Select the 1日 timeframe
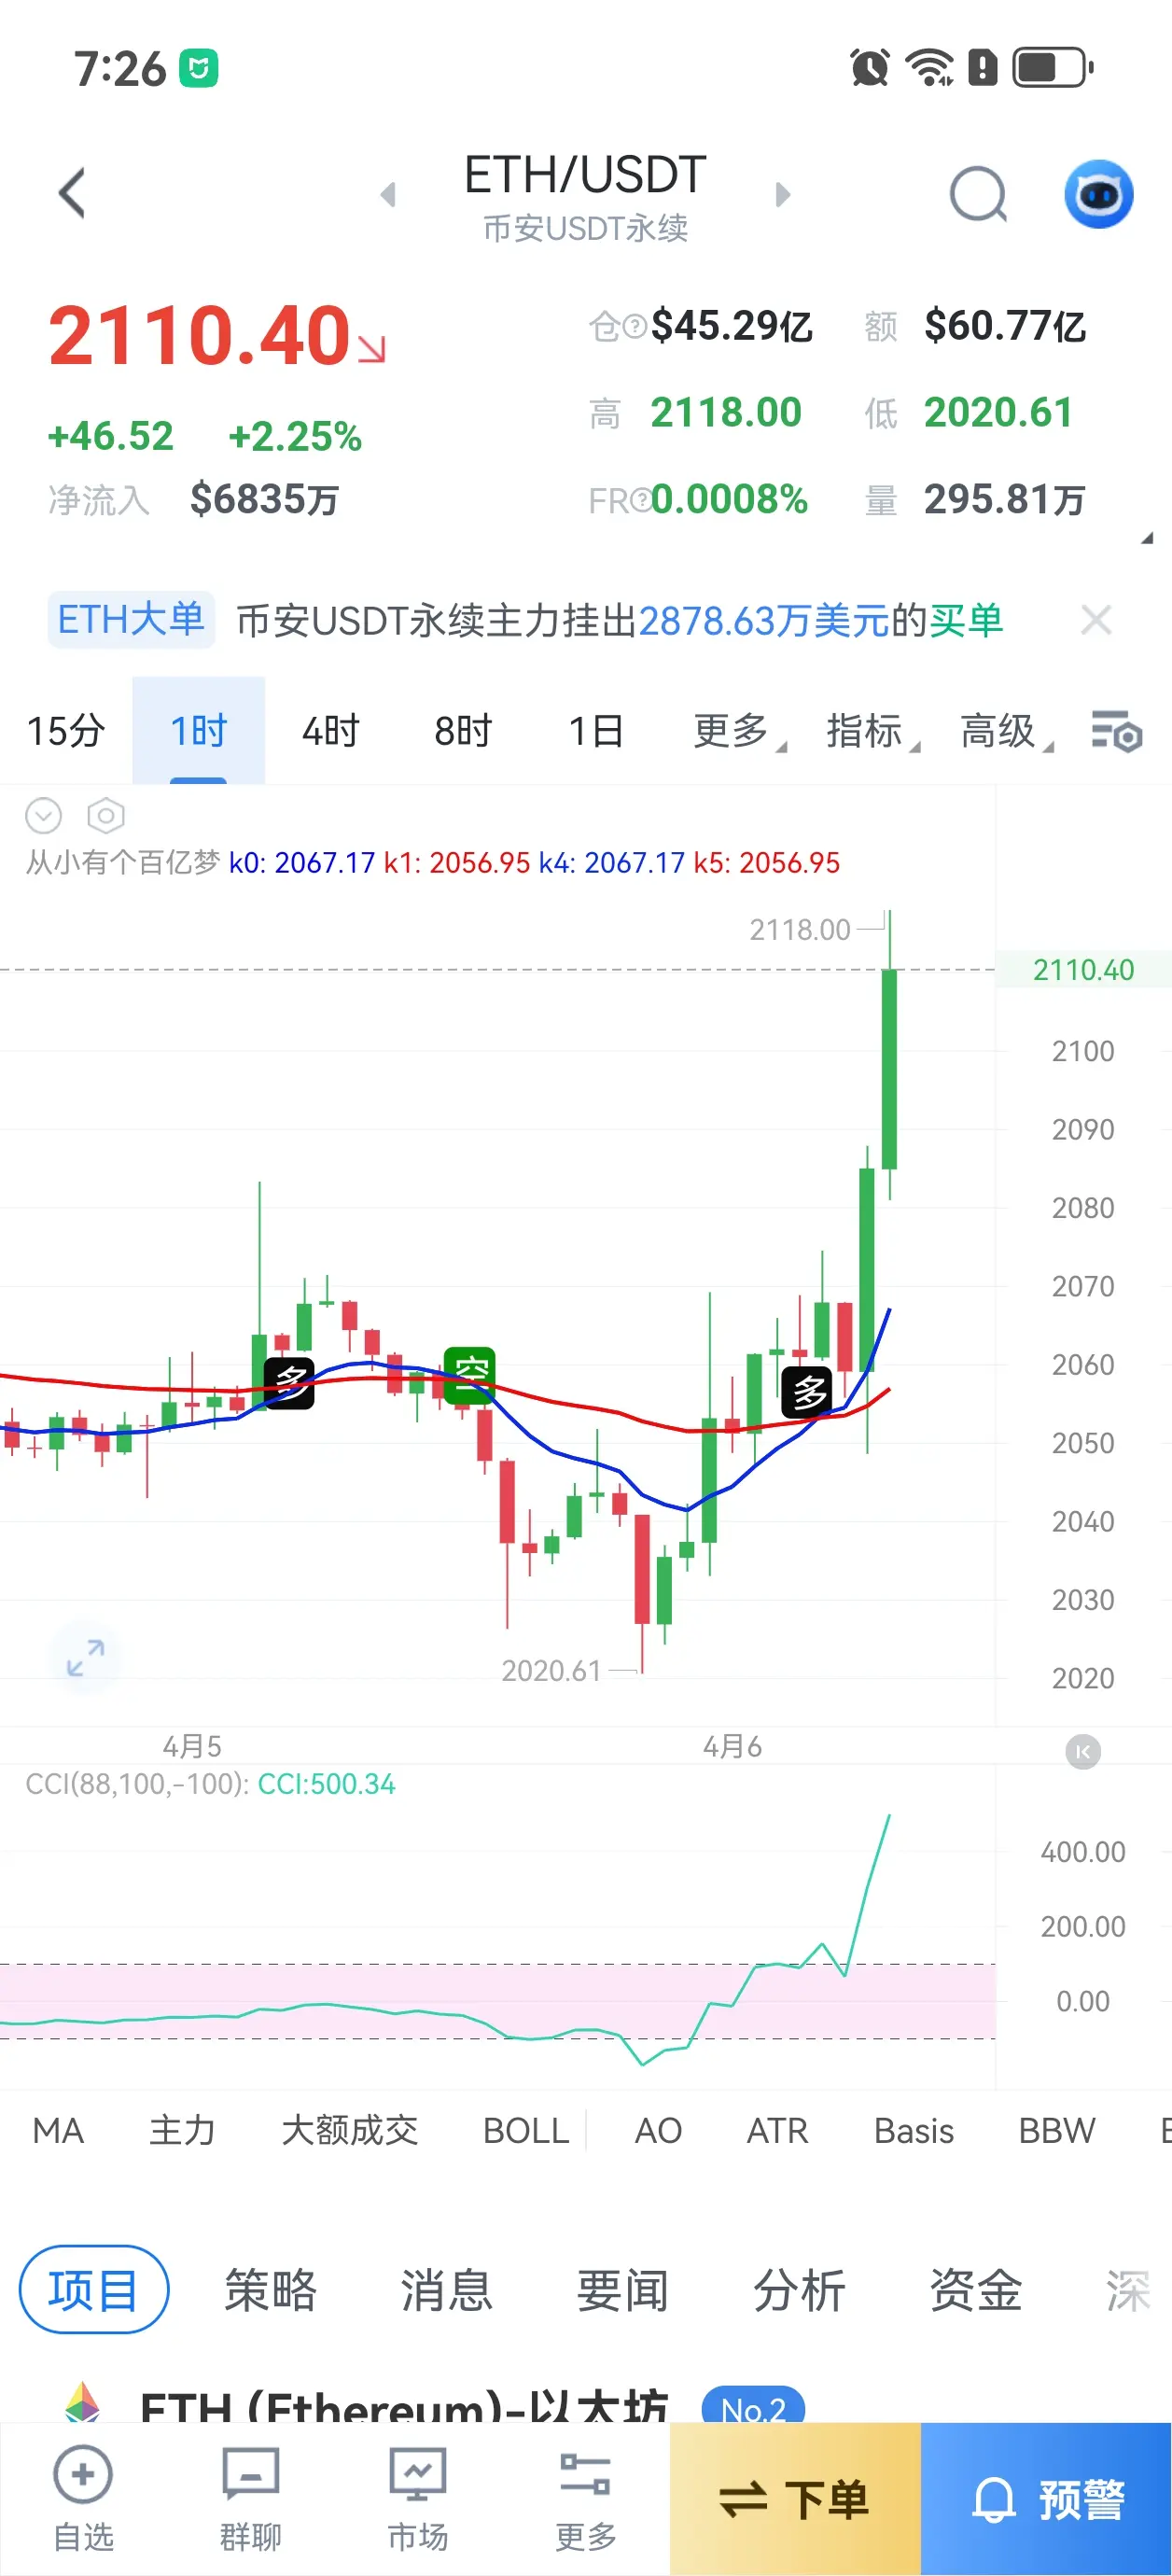This screenshot has width=1172, height=2576. click(595, 731)
